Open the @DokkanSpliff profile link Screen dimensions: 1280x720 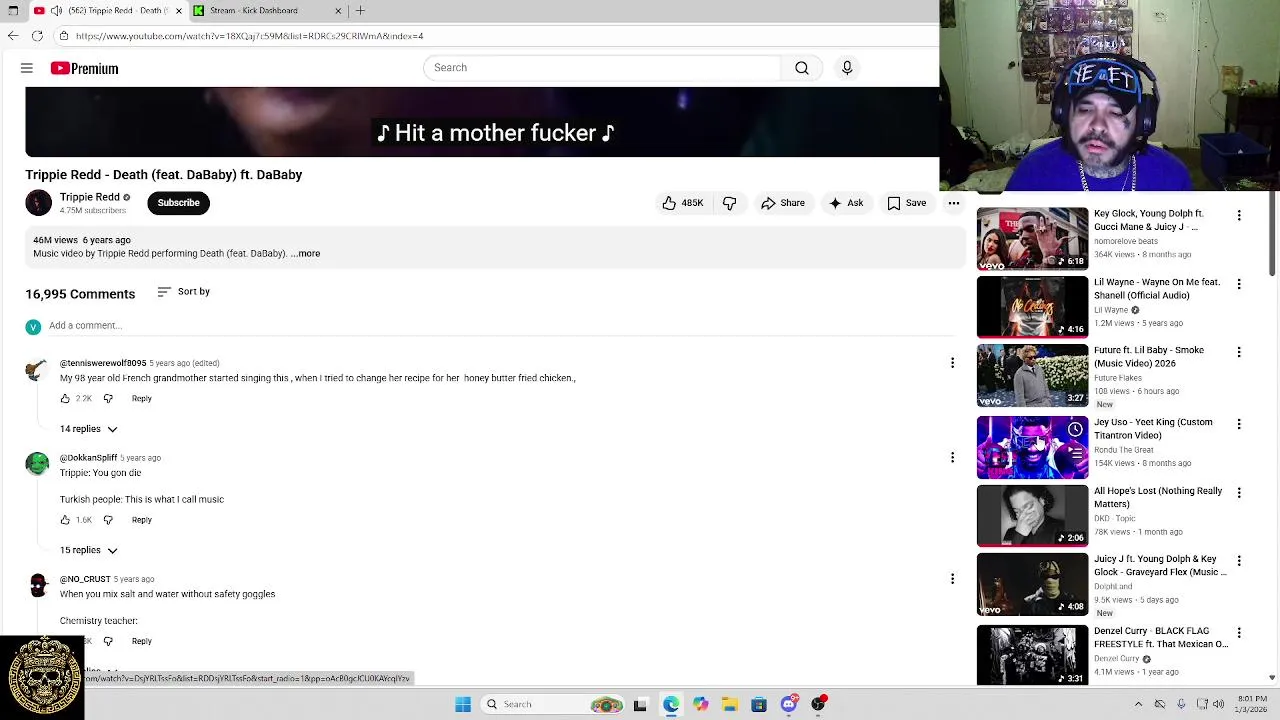point(88,458)
